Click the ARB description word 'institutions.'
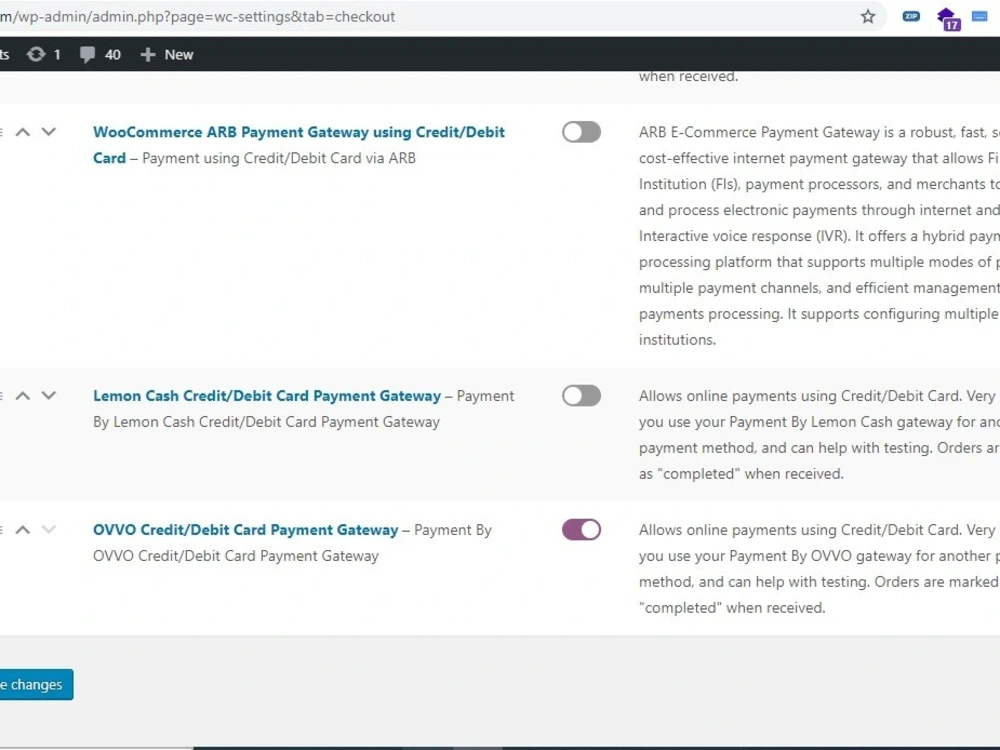This screenshot has height=750, width=1000. 677,339
